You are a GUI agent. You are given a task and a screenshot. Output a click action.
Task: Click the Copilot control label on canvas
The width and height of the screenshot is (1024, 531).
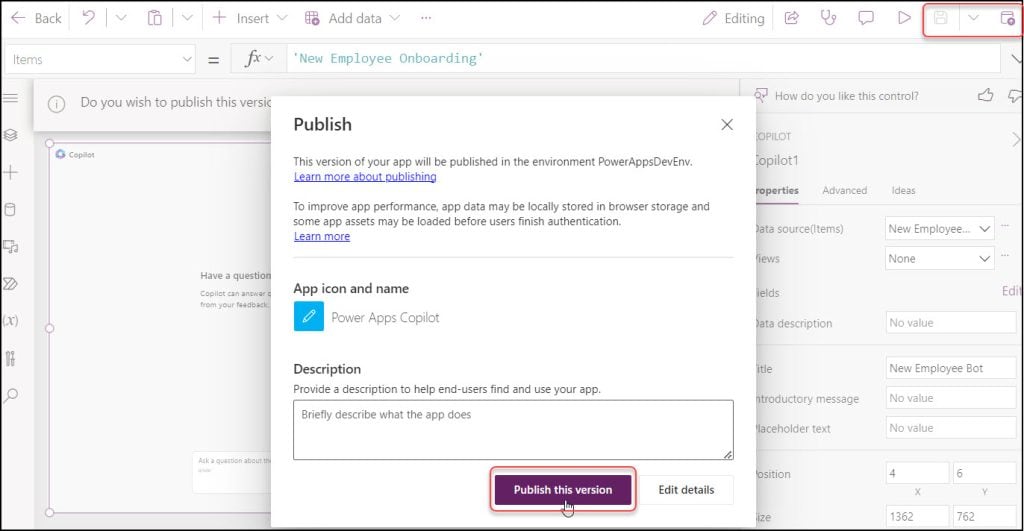[75, 155]
